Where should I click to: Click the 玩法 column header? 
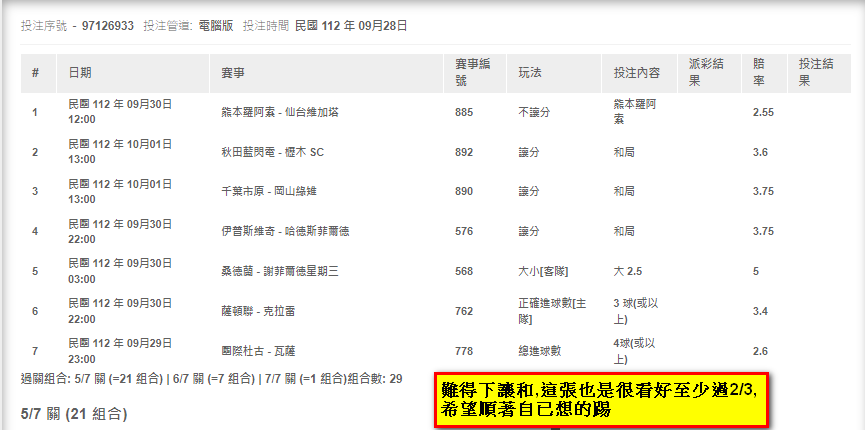tap(530, 73)
